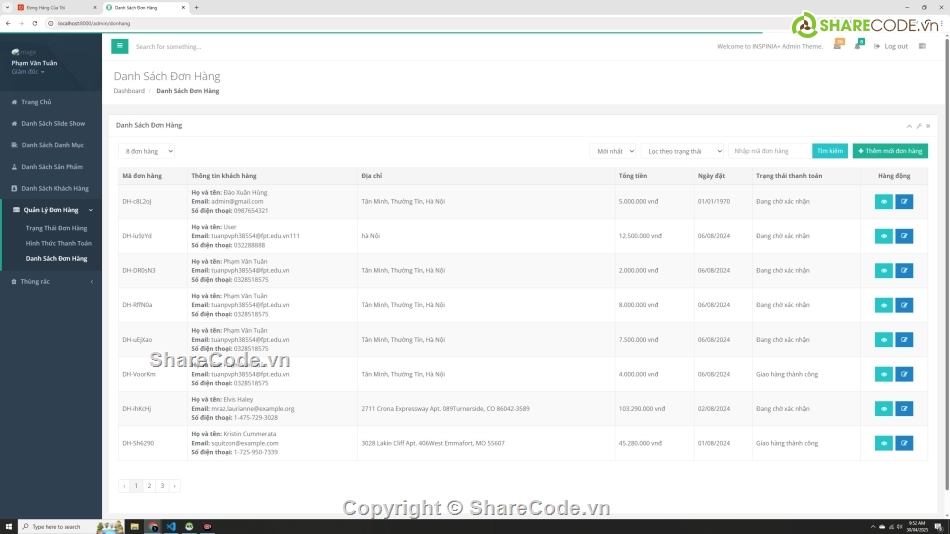
Task: Select Danh Sách Đơn Hàng submenu item
Action: click(56, 258)
